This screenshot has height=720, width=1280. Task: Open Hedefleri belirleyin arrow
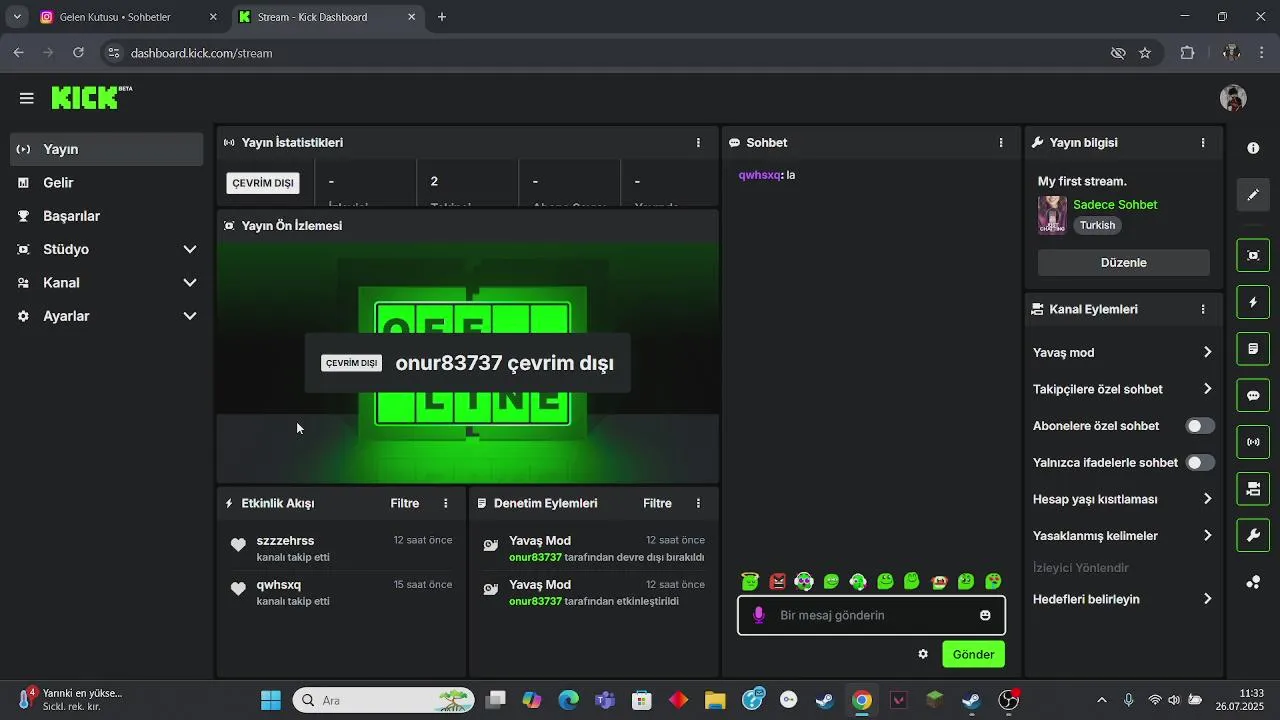coord(1207,599)
